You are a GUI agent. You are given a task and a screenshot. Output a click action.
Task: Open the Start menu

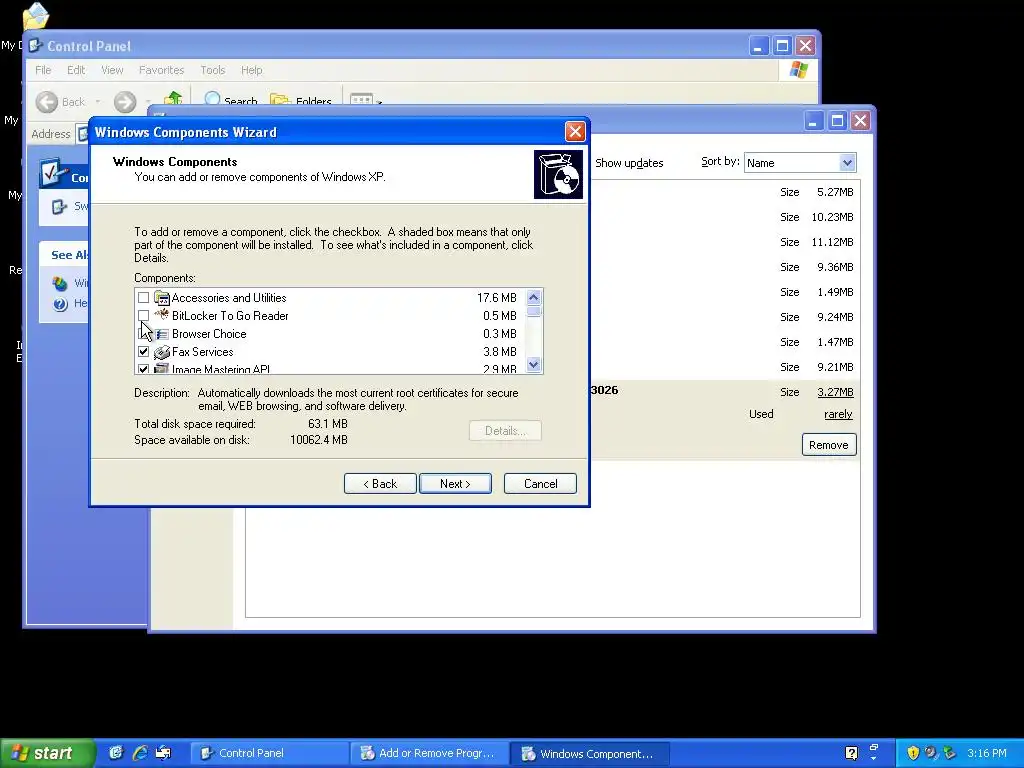(x=47, y=753)
